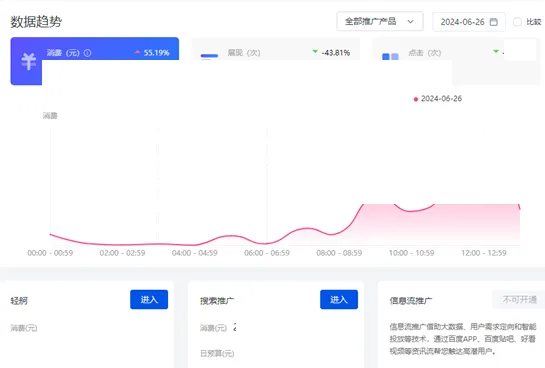Click the 00:00 - 00:59 axis label
Screen dimensions: 545x368
50,253
